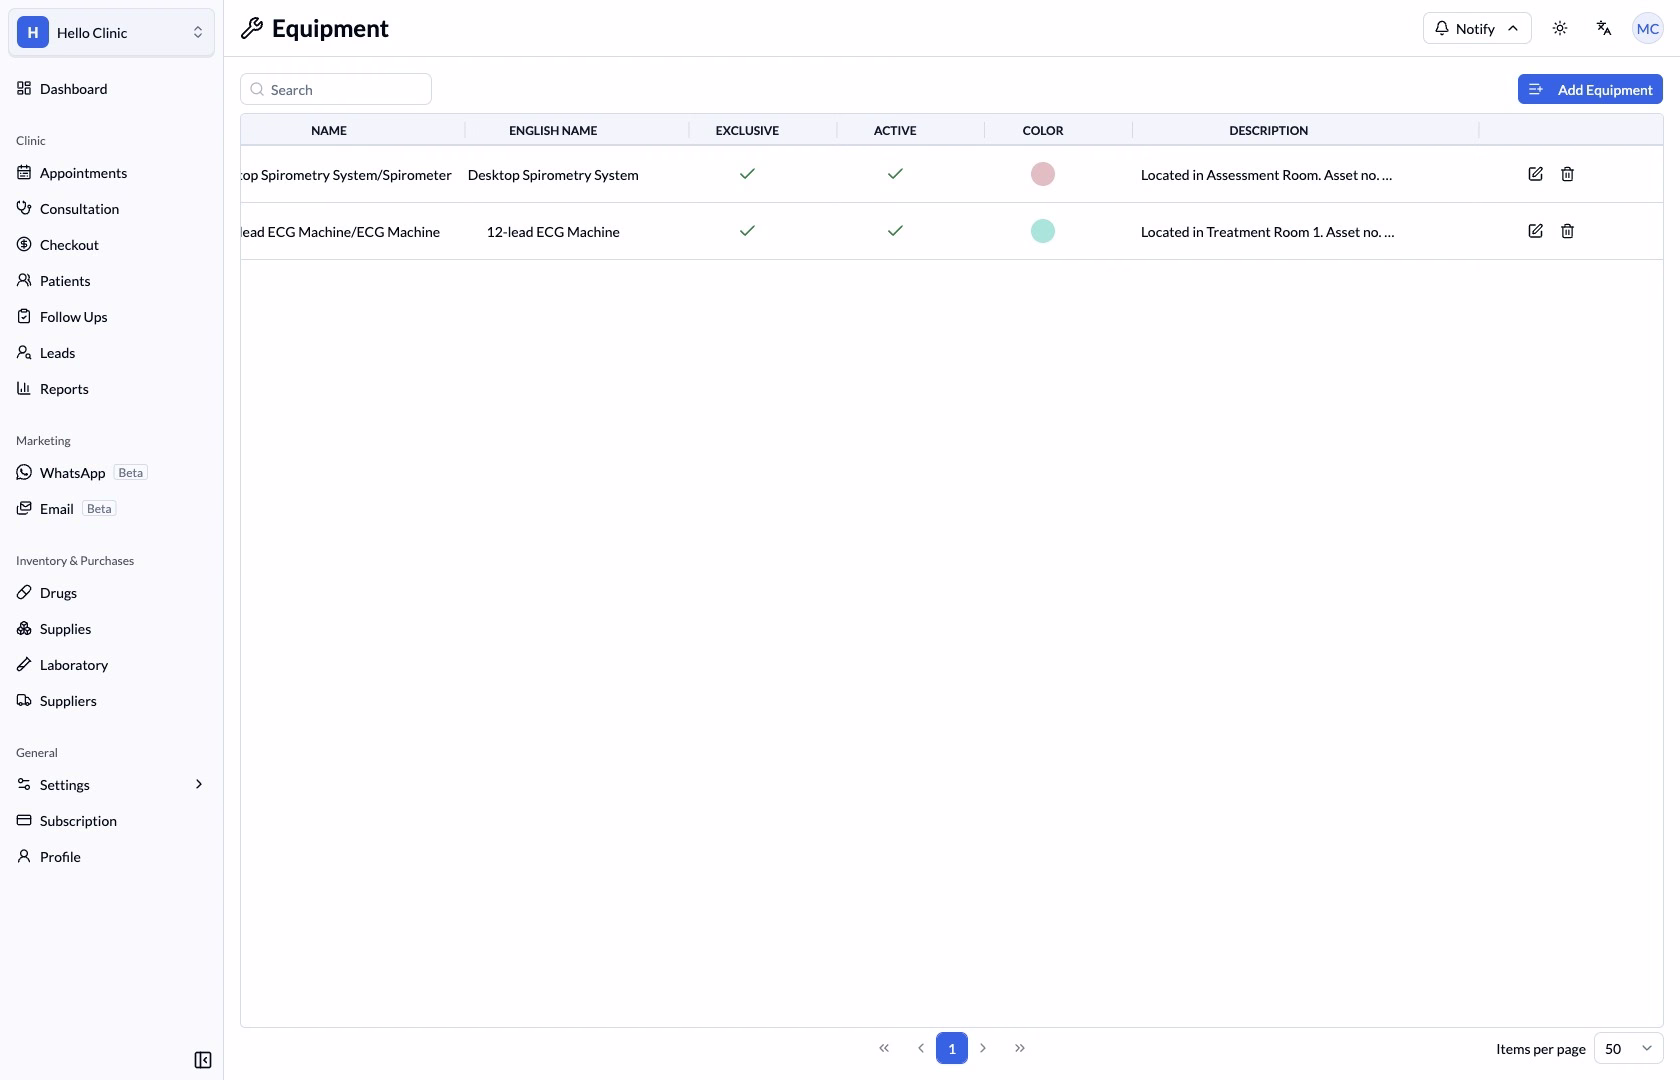Open the MC user avatar
The width and height of the screenshot is (1680, 1080).
[1647, 28]
